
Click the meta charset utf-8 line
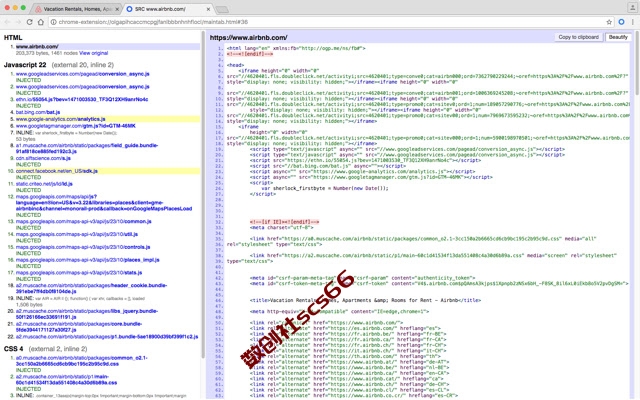click(x=282, y=228)
